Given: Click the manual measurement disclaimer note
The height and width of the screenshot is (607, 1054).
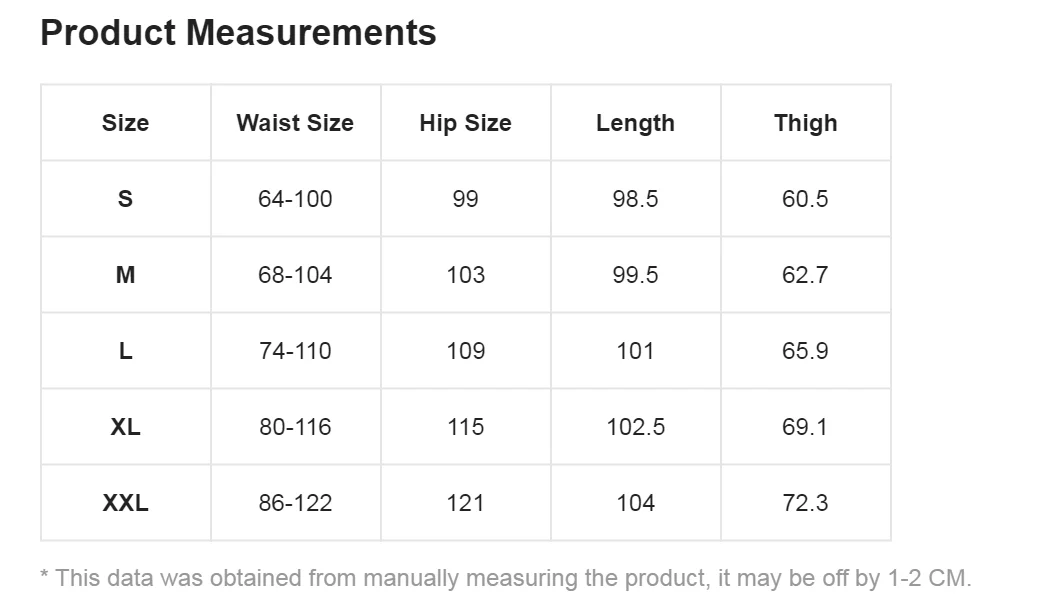Looking at the screenshot, I should [x=505, y=578].
